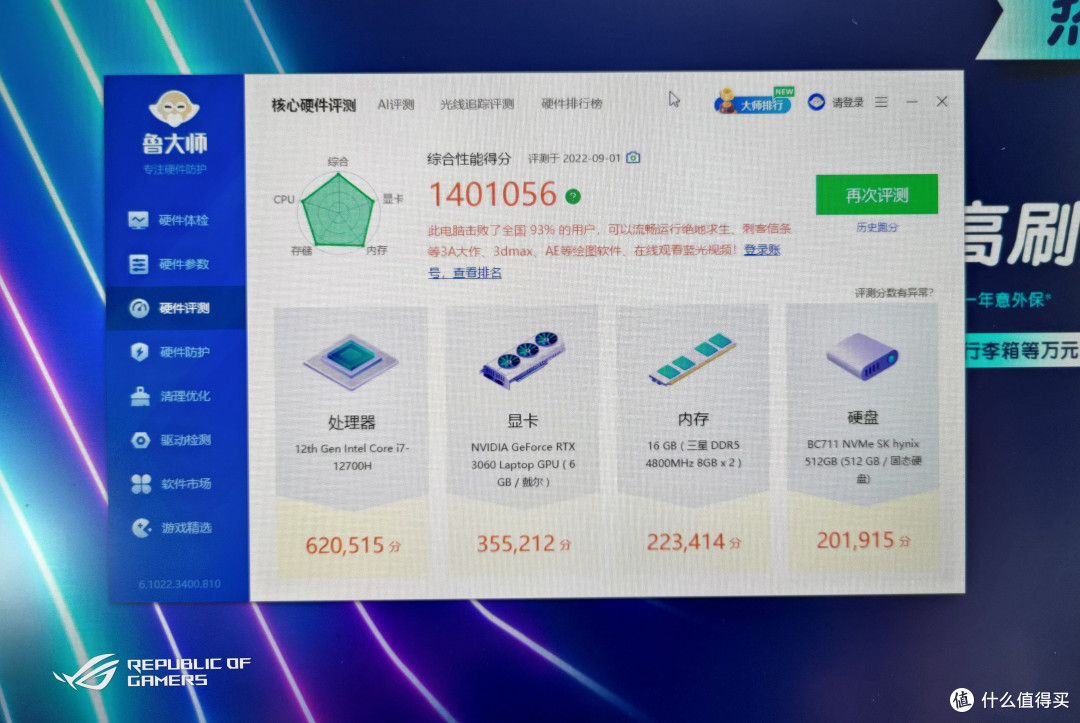This screenshot has height=723, width=1080.
Task: Click the graphics card icon
Action: pyautogui.click(x=522, y=359)
